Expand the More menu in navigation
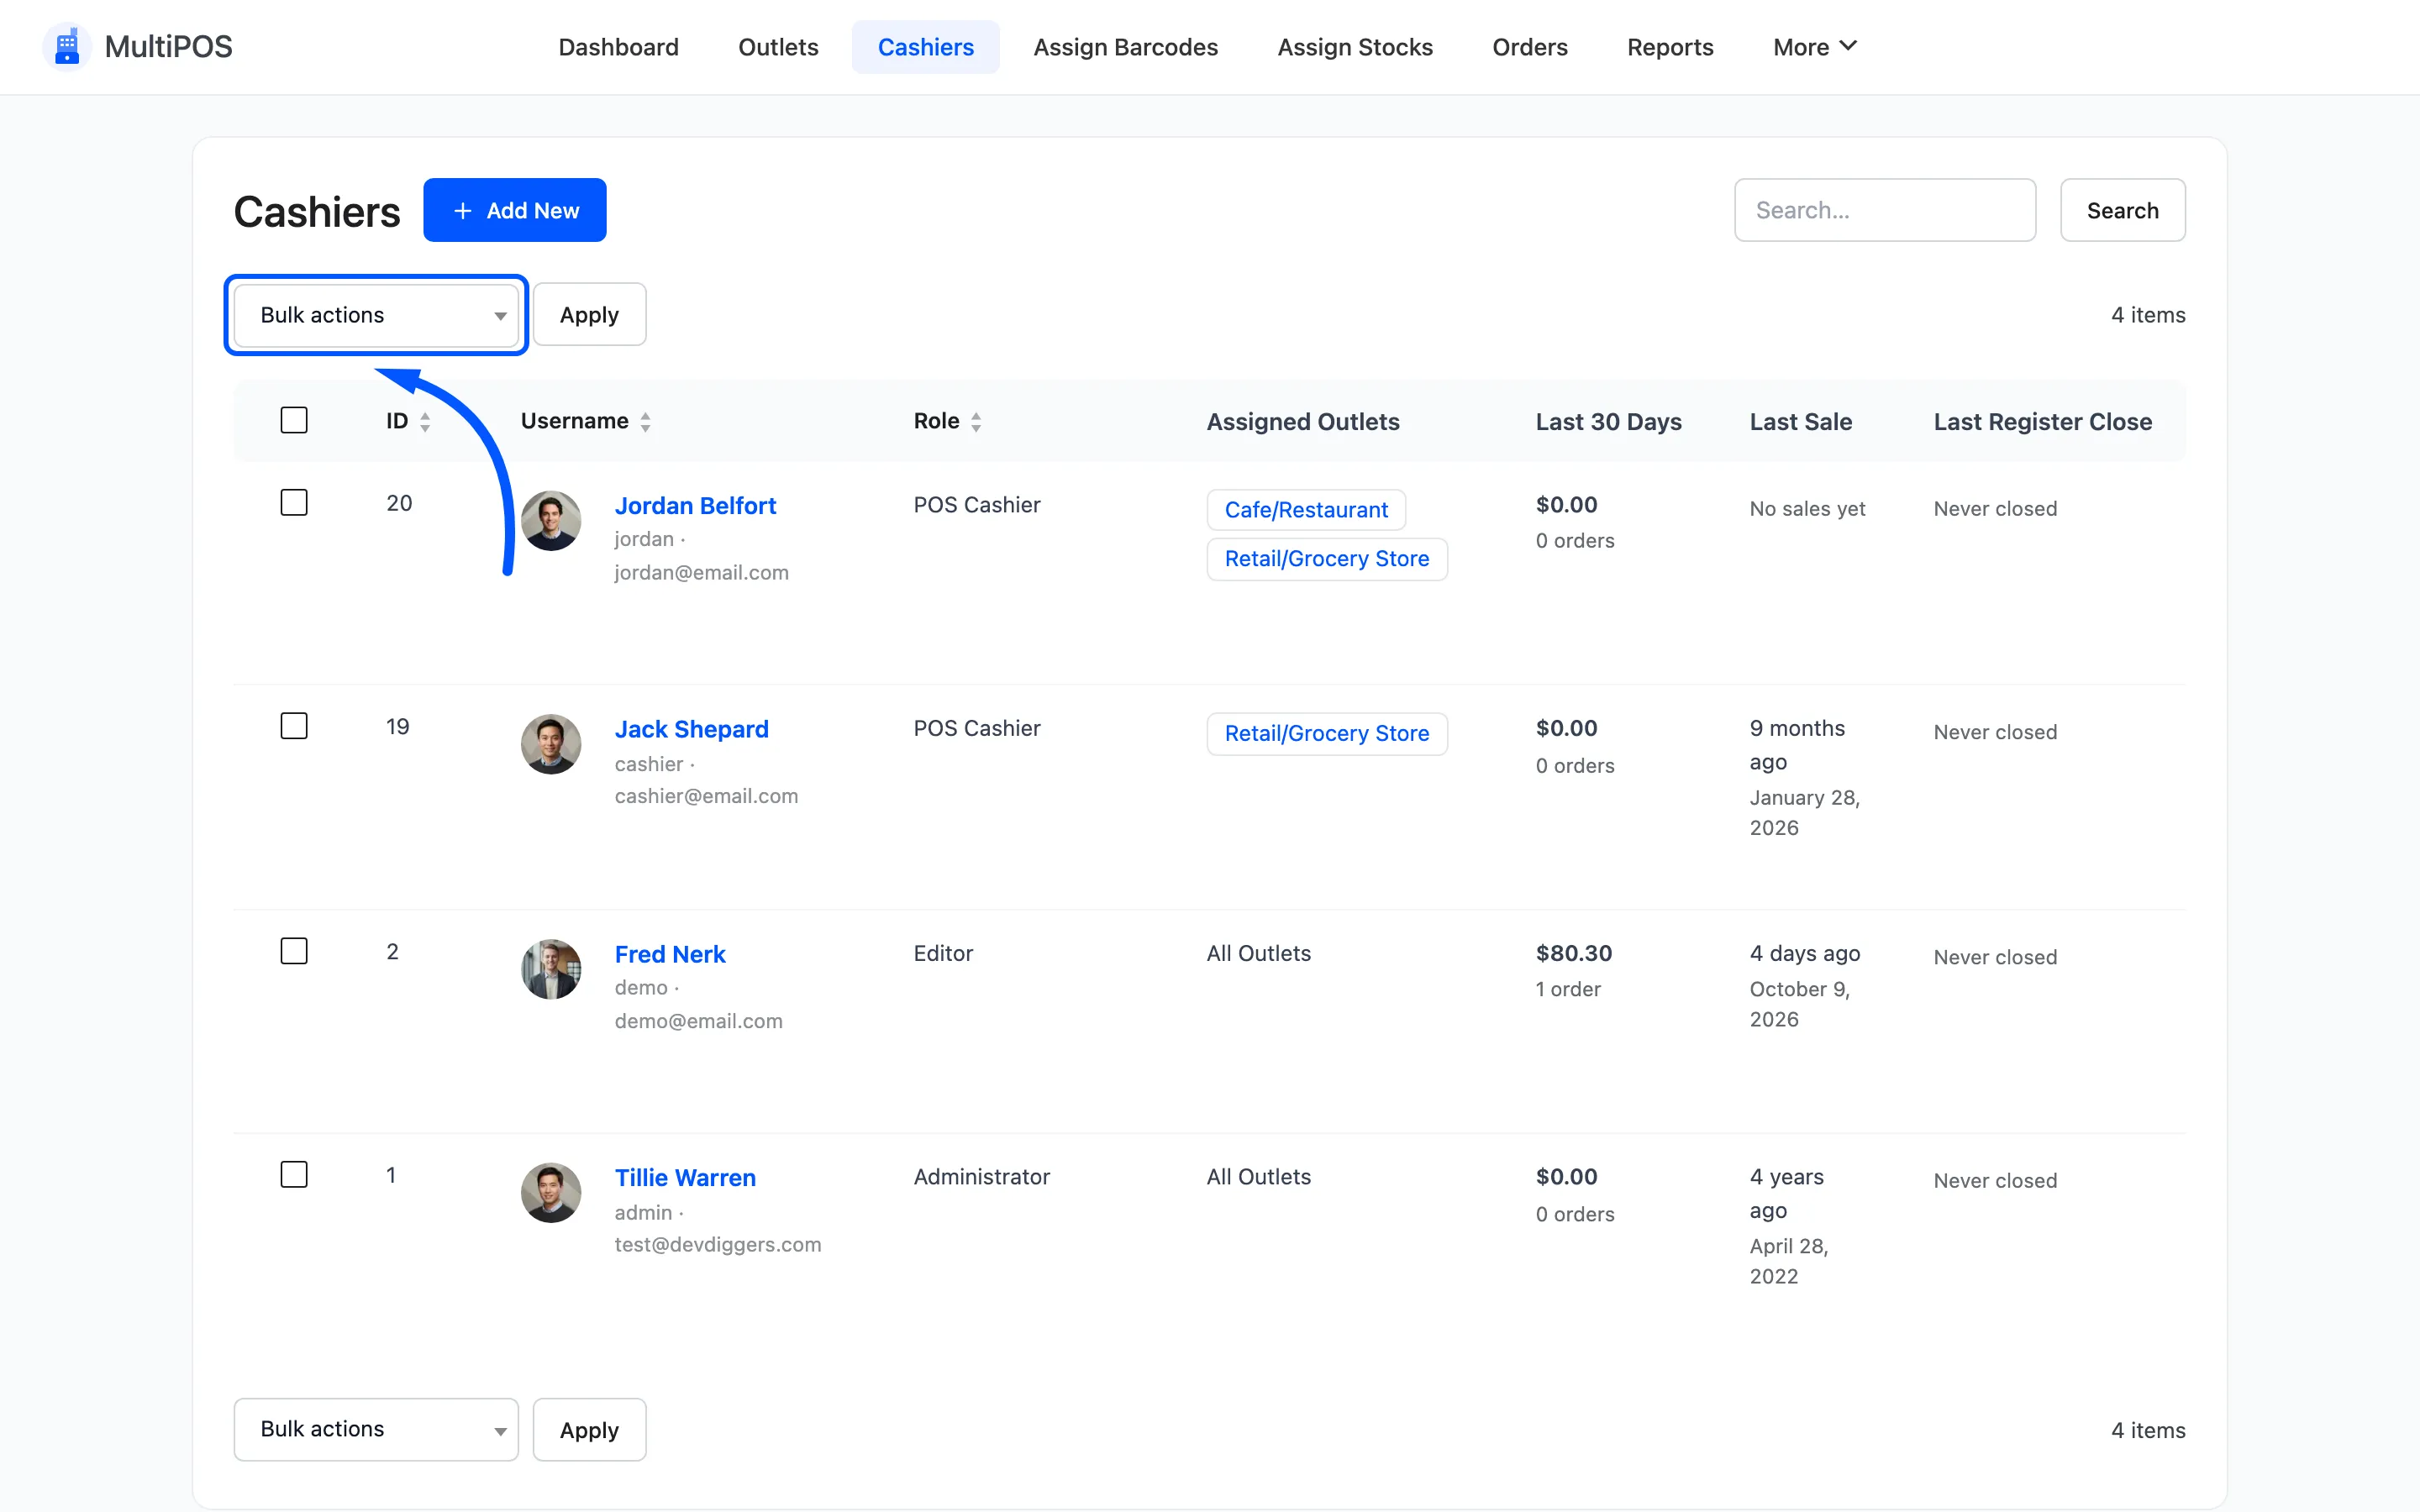The height and width of the screenshot is (1512, 2420). (1814, 47)
